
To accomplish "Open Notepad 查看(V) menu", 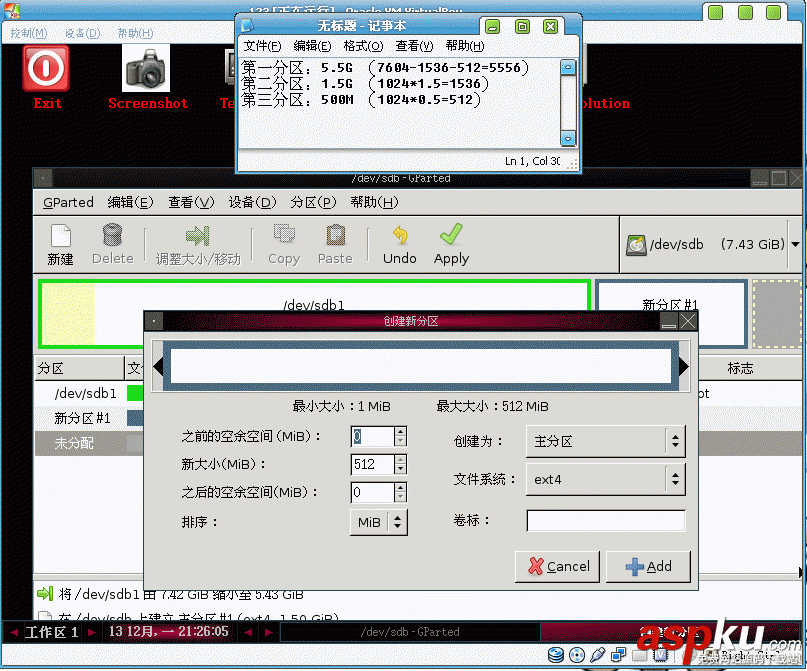I will coord(414,46).
